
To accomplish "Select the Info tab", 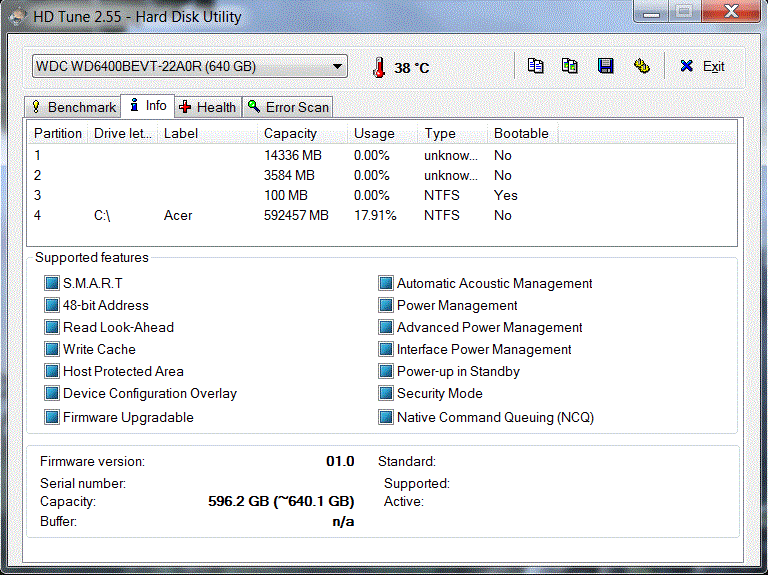I will pyautogui.click(x=148, y=106).
